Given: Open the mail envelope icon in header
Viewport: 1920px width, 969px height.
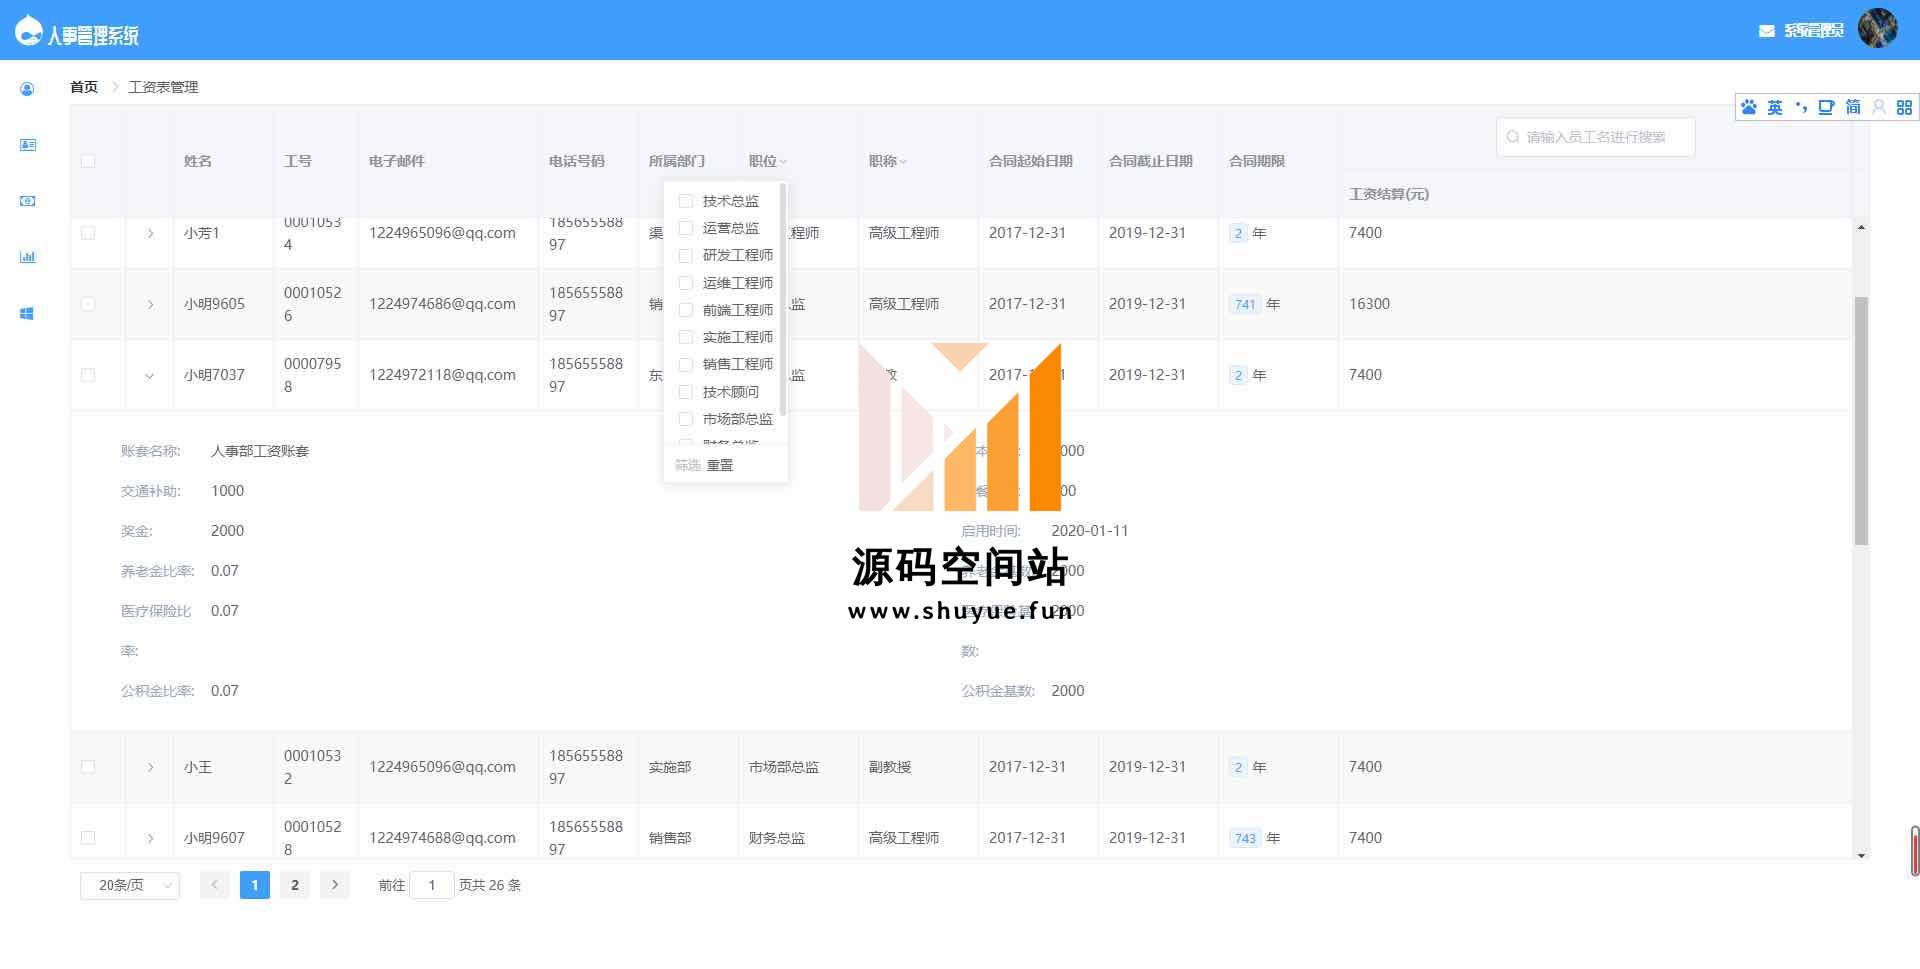Looking at the screenshot, I should click(1767, 31).
